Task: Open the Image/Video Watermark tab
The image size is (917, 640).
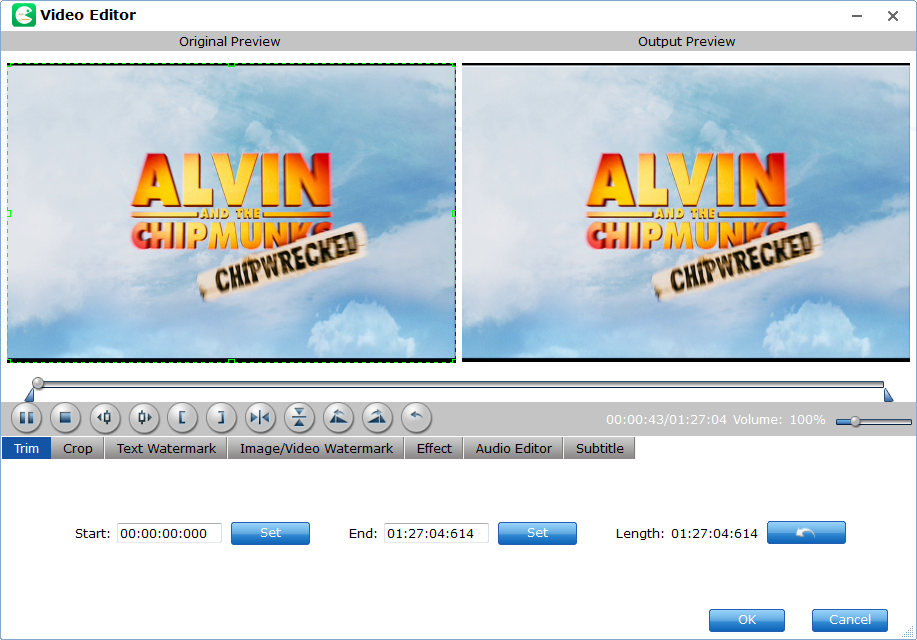Action: point(316,448)
